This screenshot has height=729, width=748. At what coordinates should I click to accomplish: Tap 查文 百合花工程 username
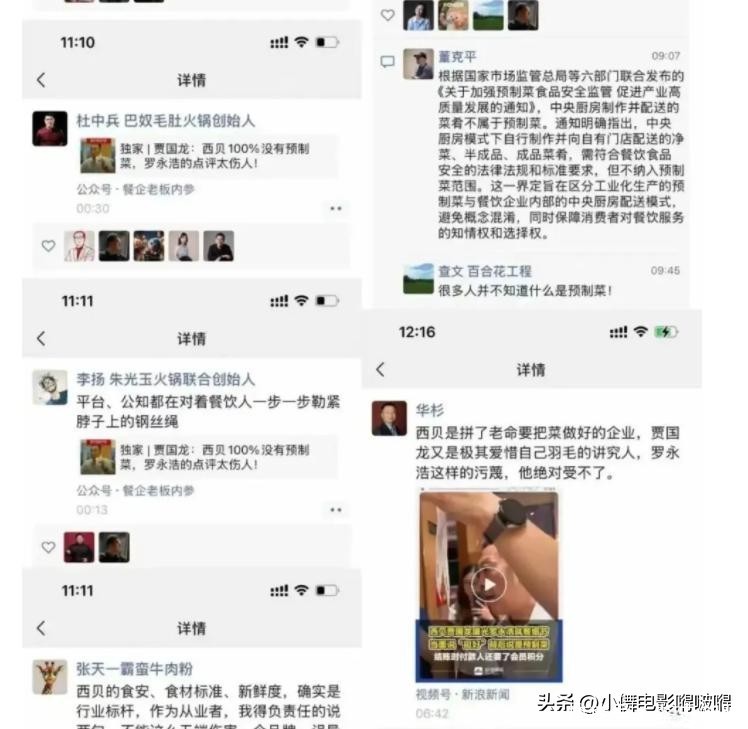485,271
